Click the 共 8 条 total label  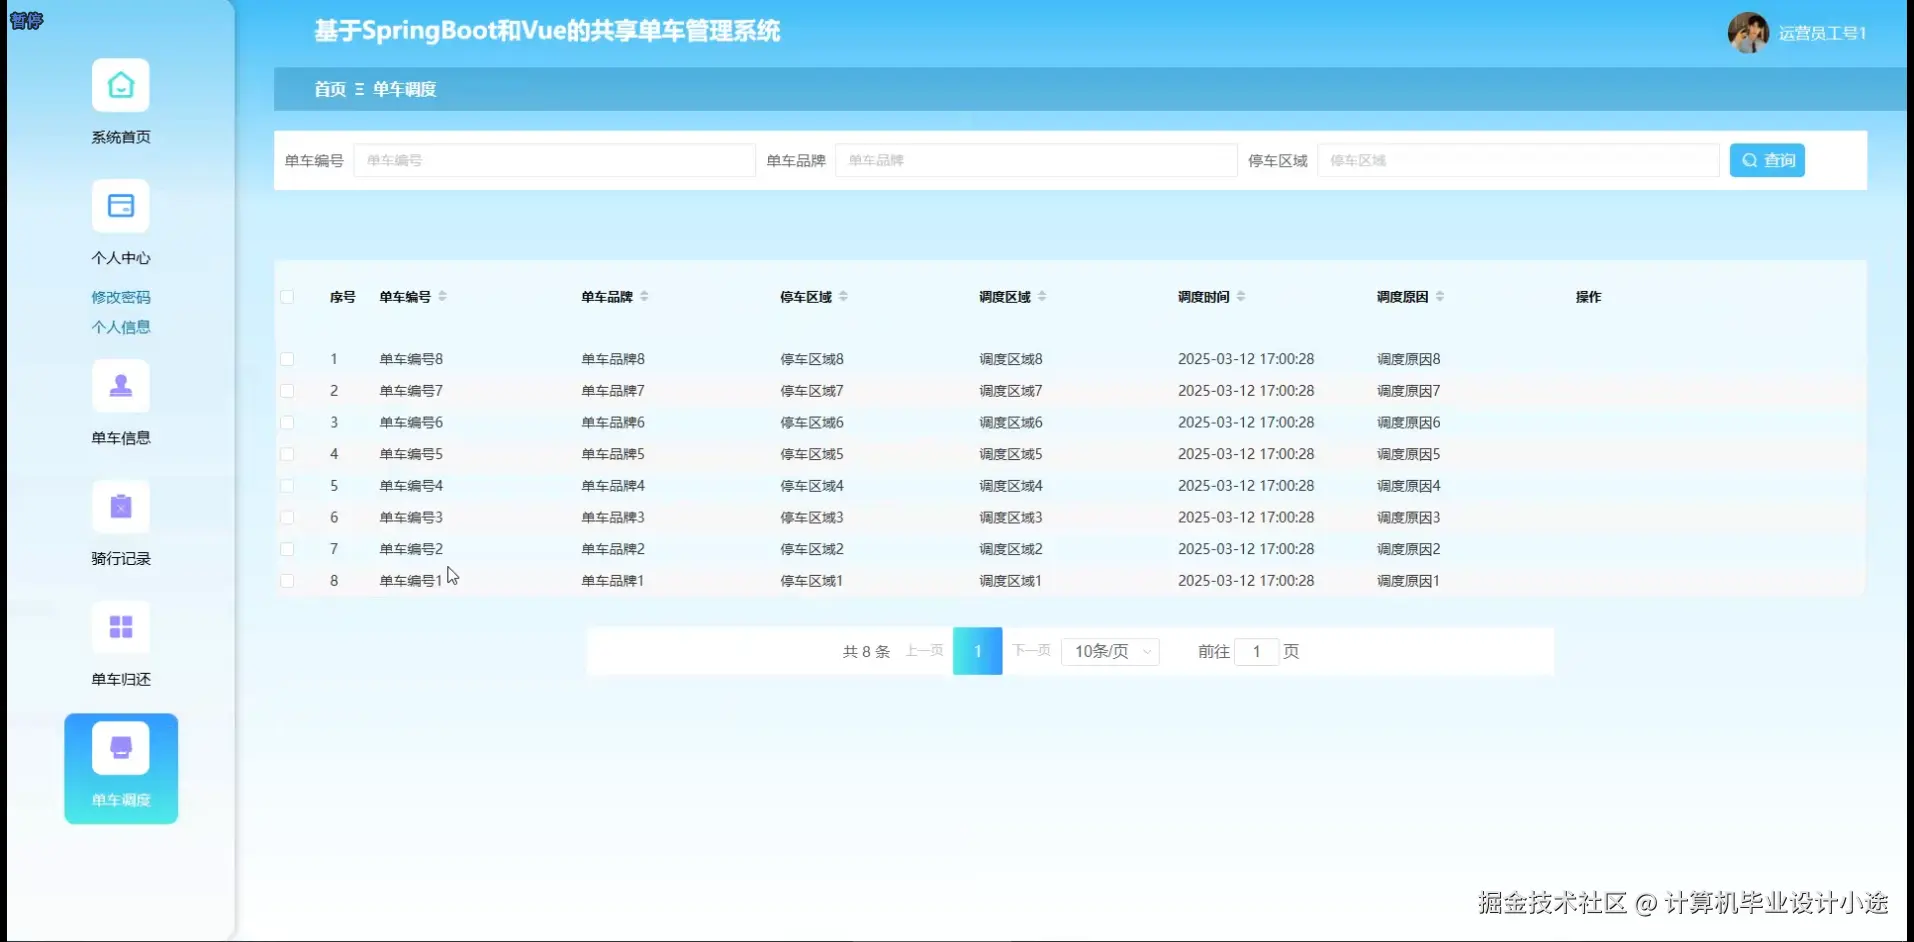[866, 652]
